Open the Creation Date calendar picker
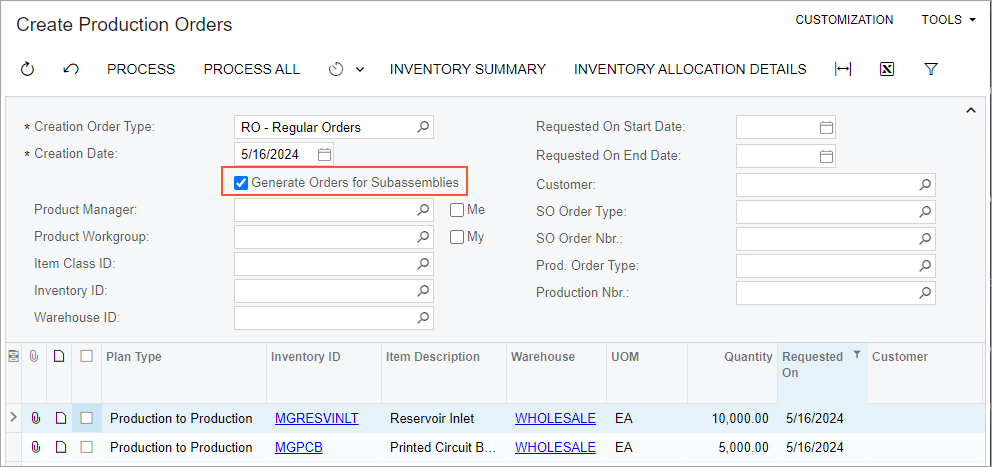 [324, 154]
